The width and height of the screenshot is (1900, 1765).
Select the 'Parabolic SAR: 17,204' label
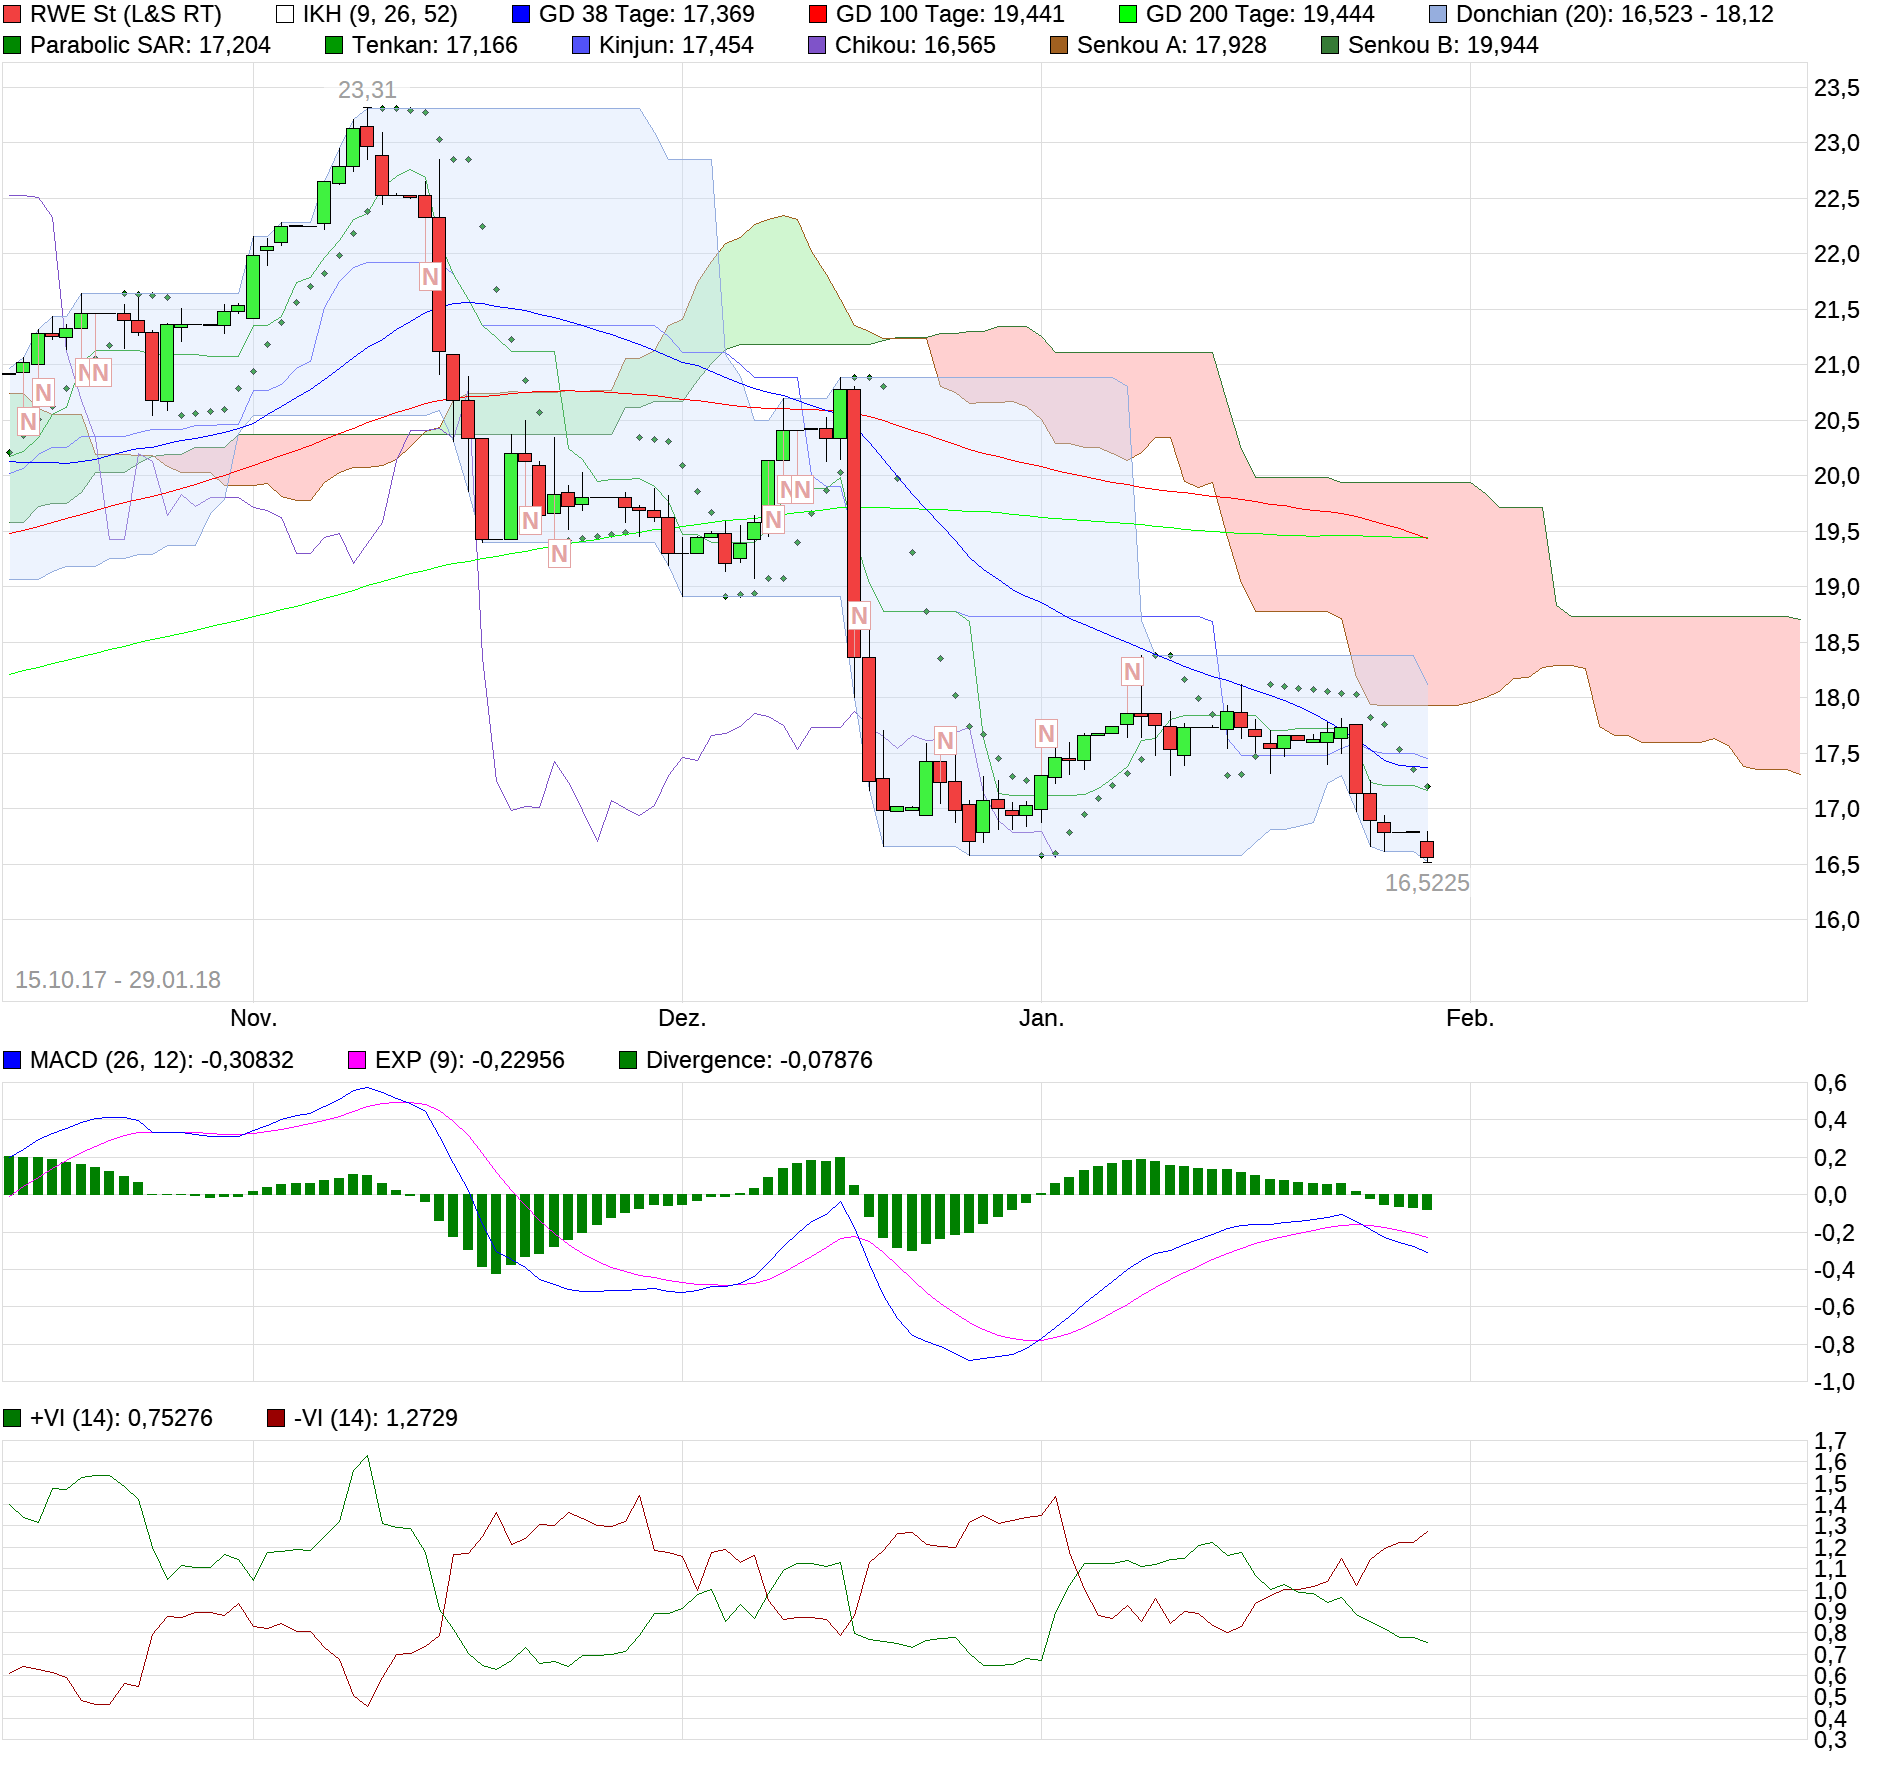pyautogui.click(x=150, y=45)
